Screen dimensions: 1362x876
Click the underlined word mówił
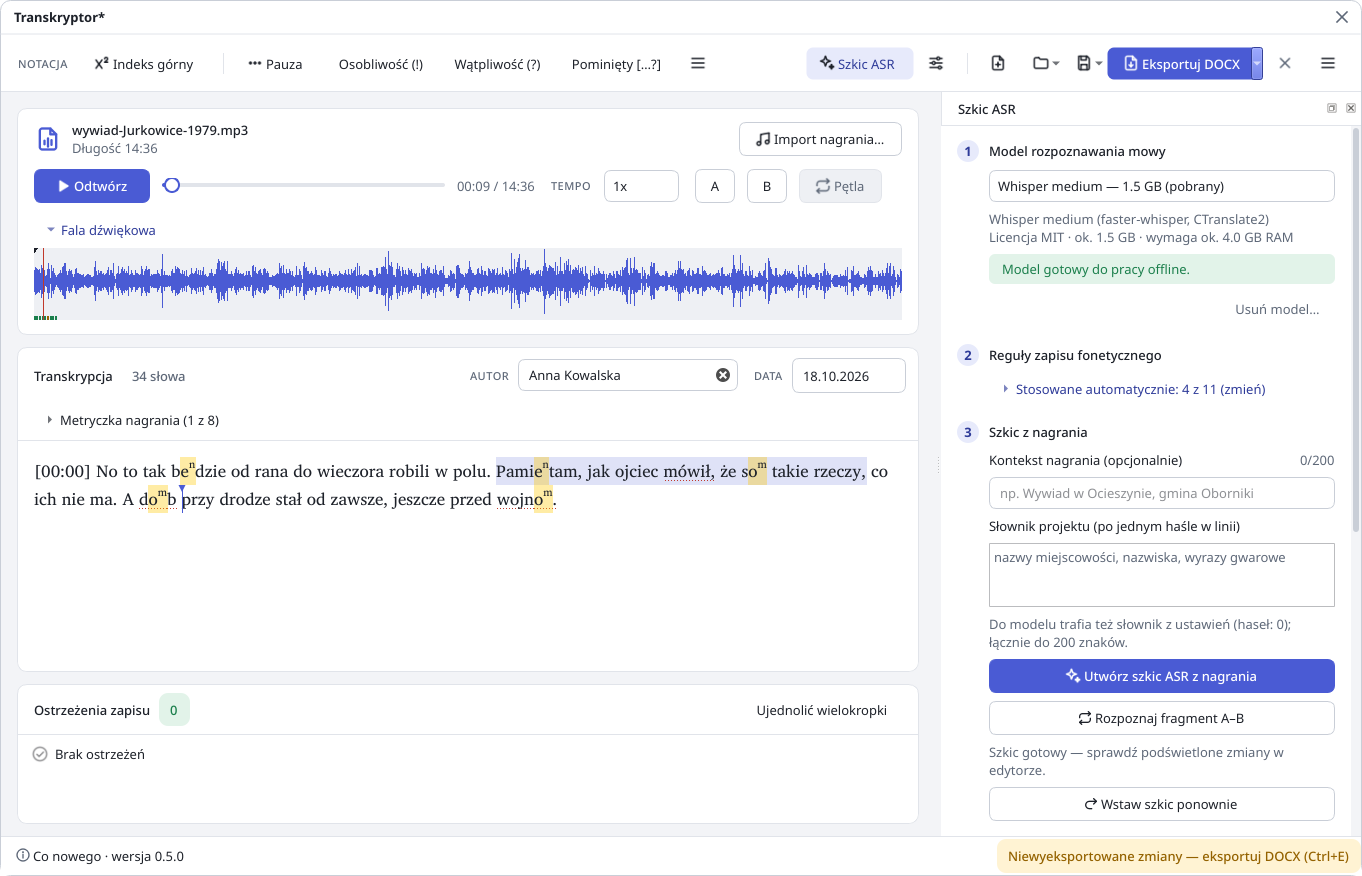point(687,472)
